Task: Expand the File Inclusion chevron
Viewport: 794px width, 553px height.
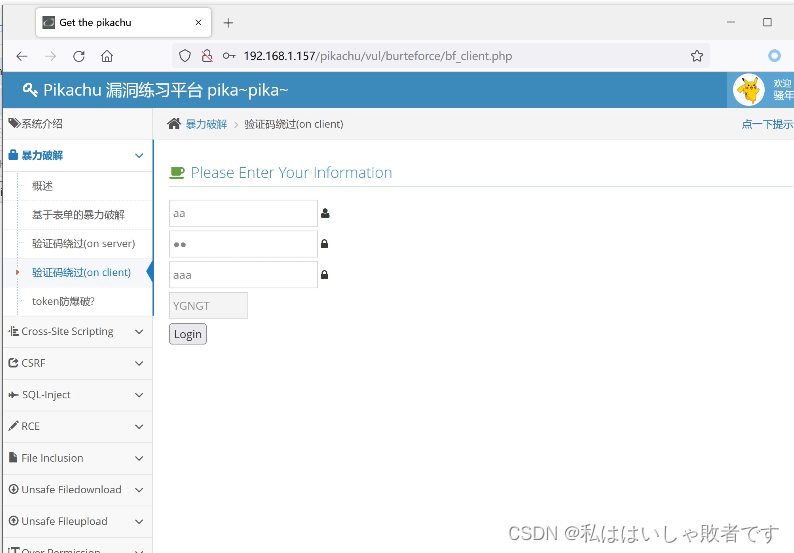Action: pos(139,458)
